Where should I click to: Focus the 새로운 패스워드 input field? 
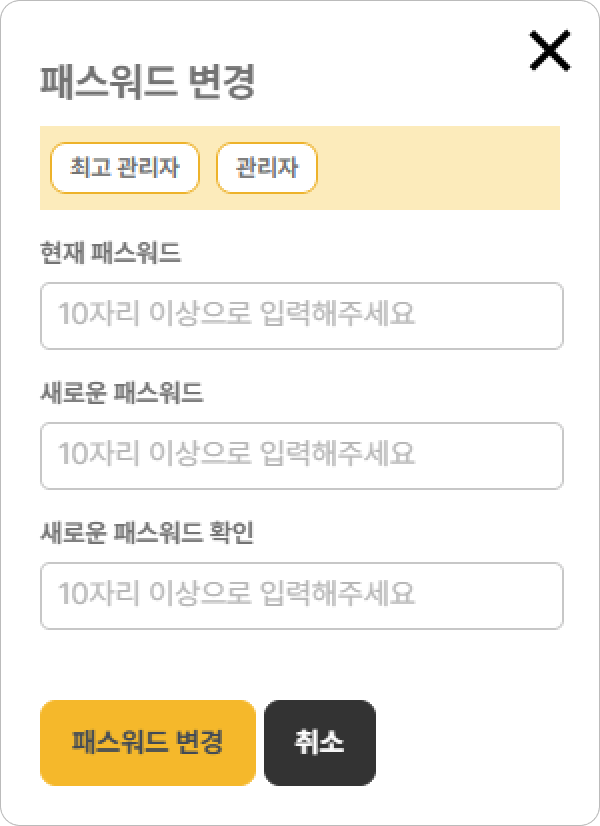(301, 456)
